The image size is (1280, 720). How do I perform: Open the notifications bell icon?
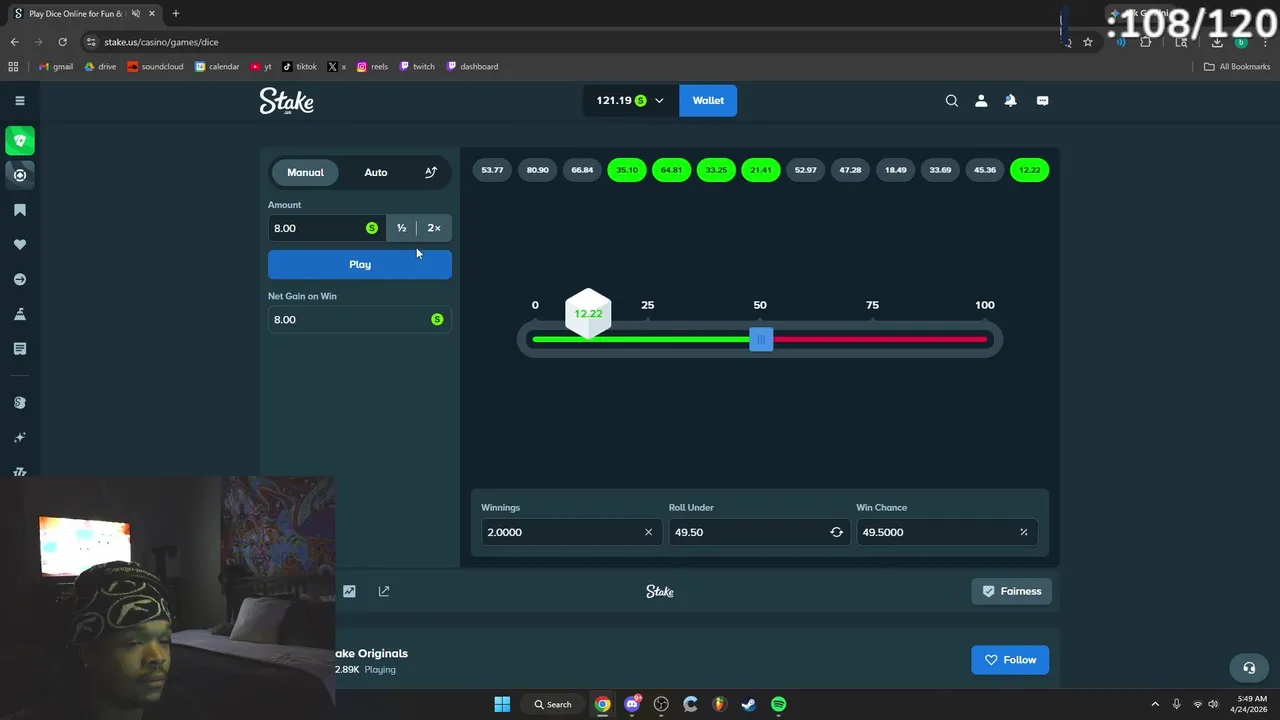(x=1011, y=100)
